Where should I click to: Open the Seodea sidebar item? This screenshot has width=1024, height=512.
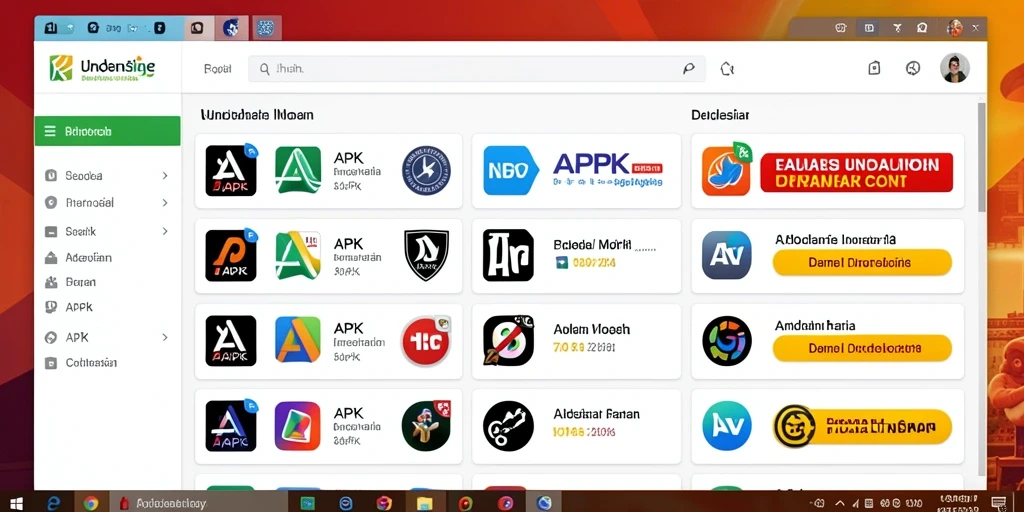pyautogui.click(x=84, y=176)
